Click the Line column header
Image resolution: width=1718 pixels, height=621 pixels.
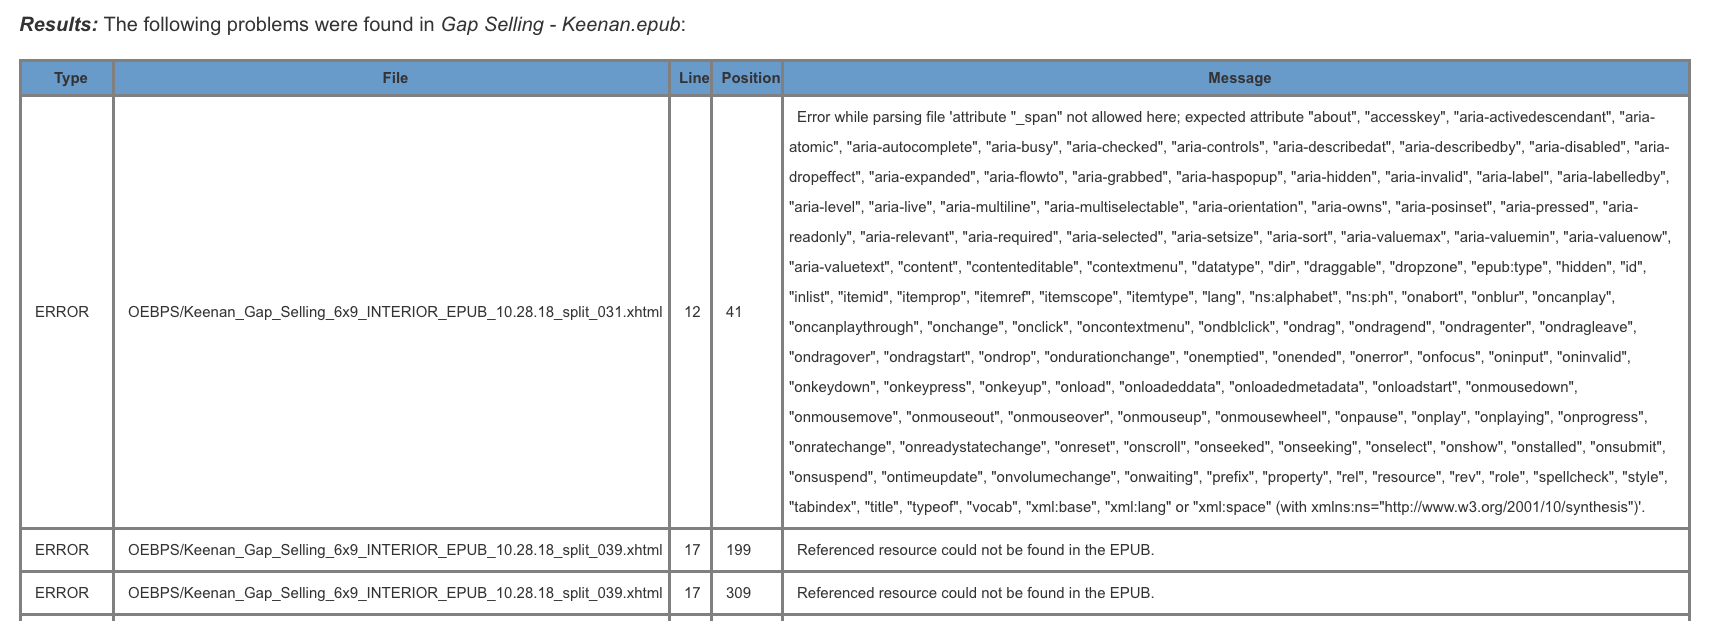click(693, 78)
